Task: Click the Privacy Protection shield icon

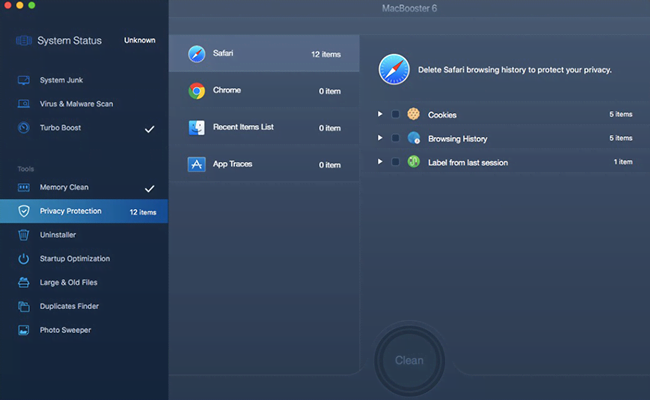Action: click(x=24, y=211)
